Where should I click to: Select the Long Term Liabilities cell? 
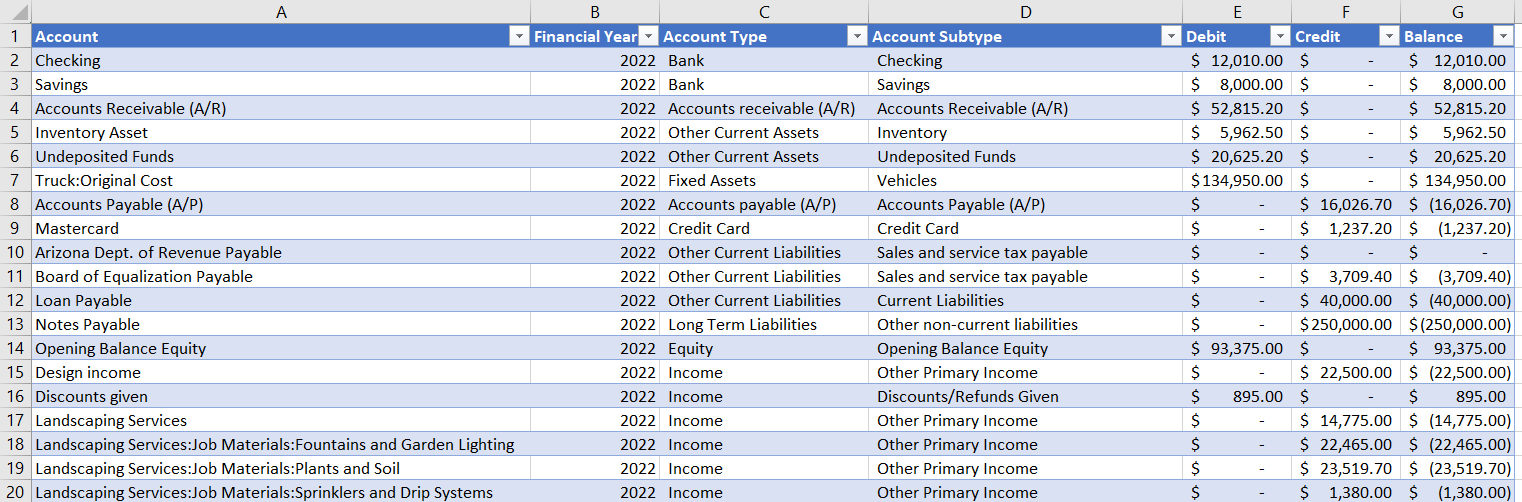764,324
